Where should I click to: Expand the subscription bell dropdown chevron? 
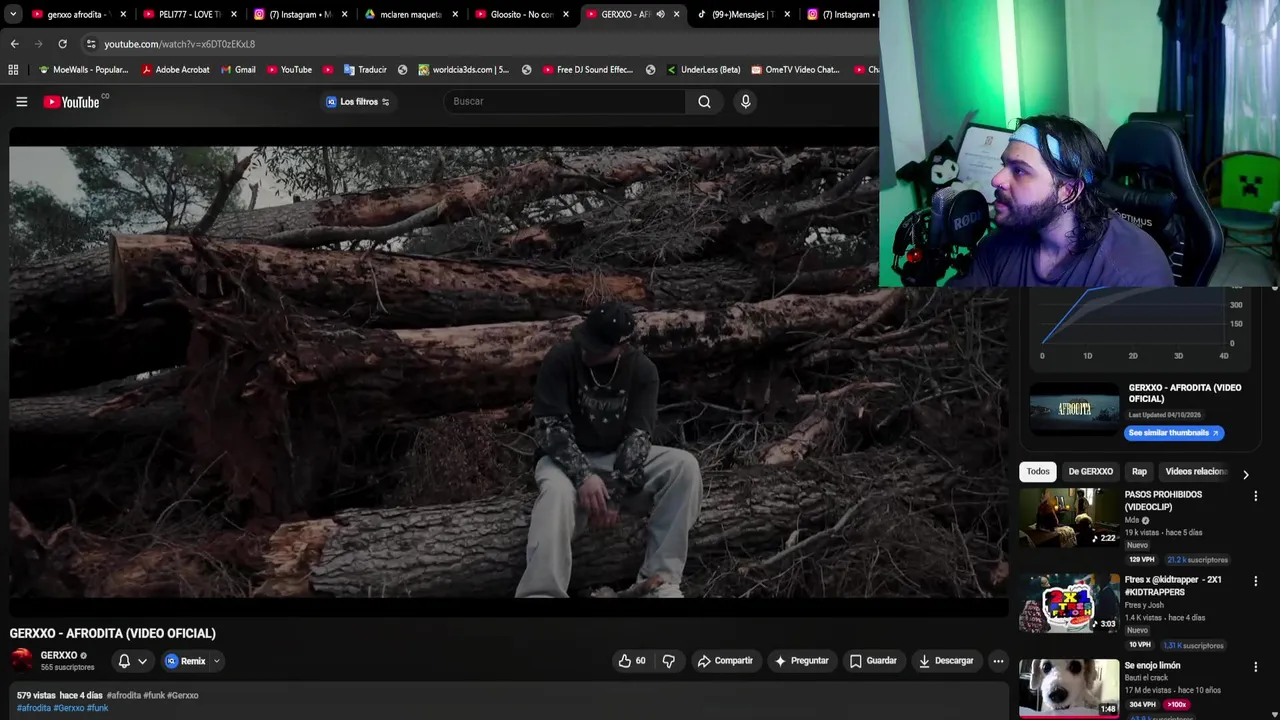[x=142, y=661]
